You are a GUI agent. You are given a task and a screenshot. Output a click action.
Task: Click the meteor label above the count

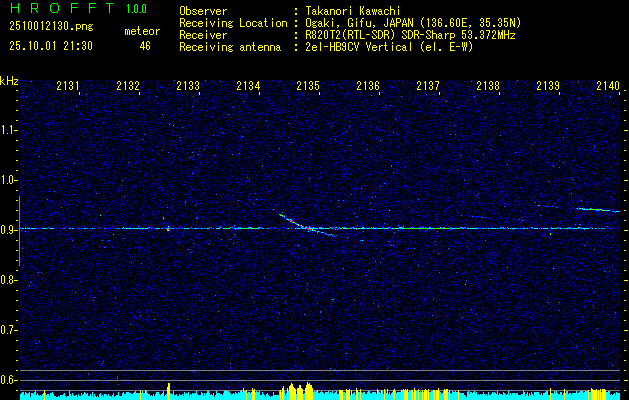(142, 31)
